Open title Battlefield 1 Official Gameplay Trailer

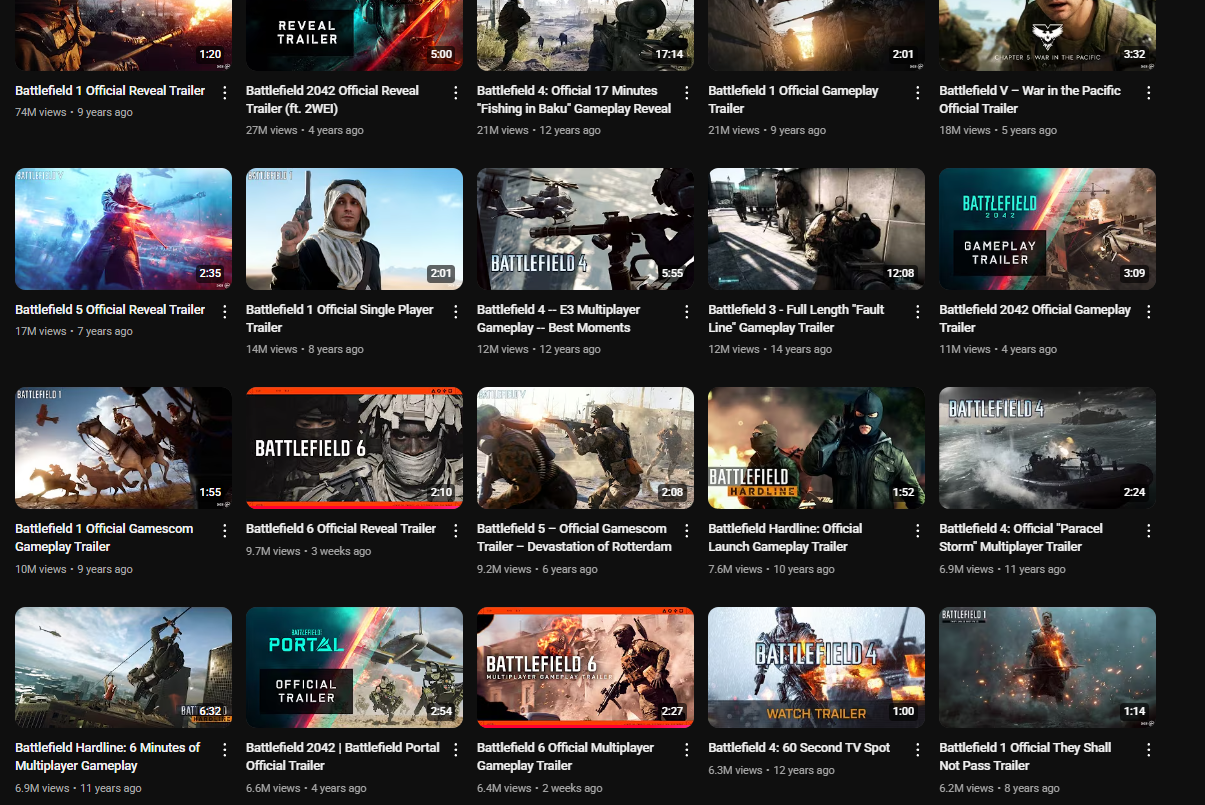pyautogui.click(x=793, y=99)
